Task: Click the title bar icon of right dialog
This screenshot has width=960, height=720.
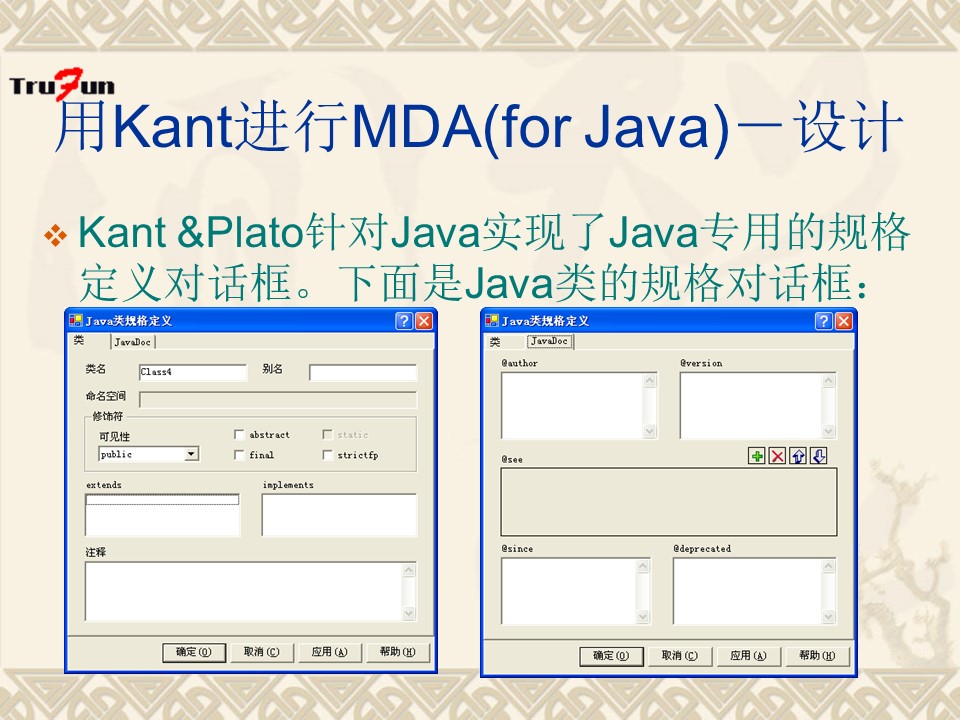Action: pos(492,320)
